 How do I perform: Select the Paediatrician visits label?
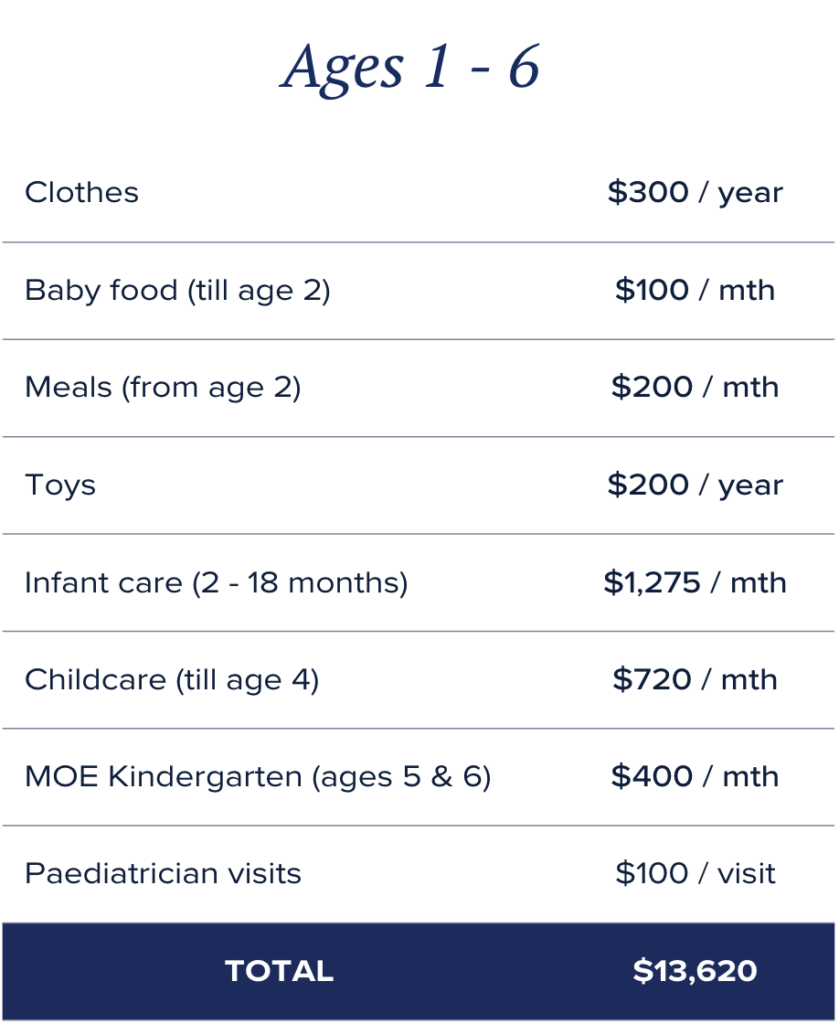click(x=163, y=874)
